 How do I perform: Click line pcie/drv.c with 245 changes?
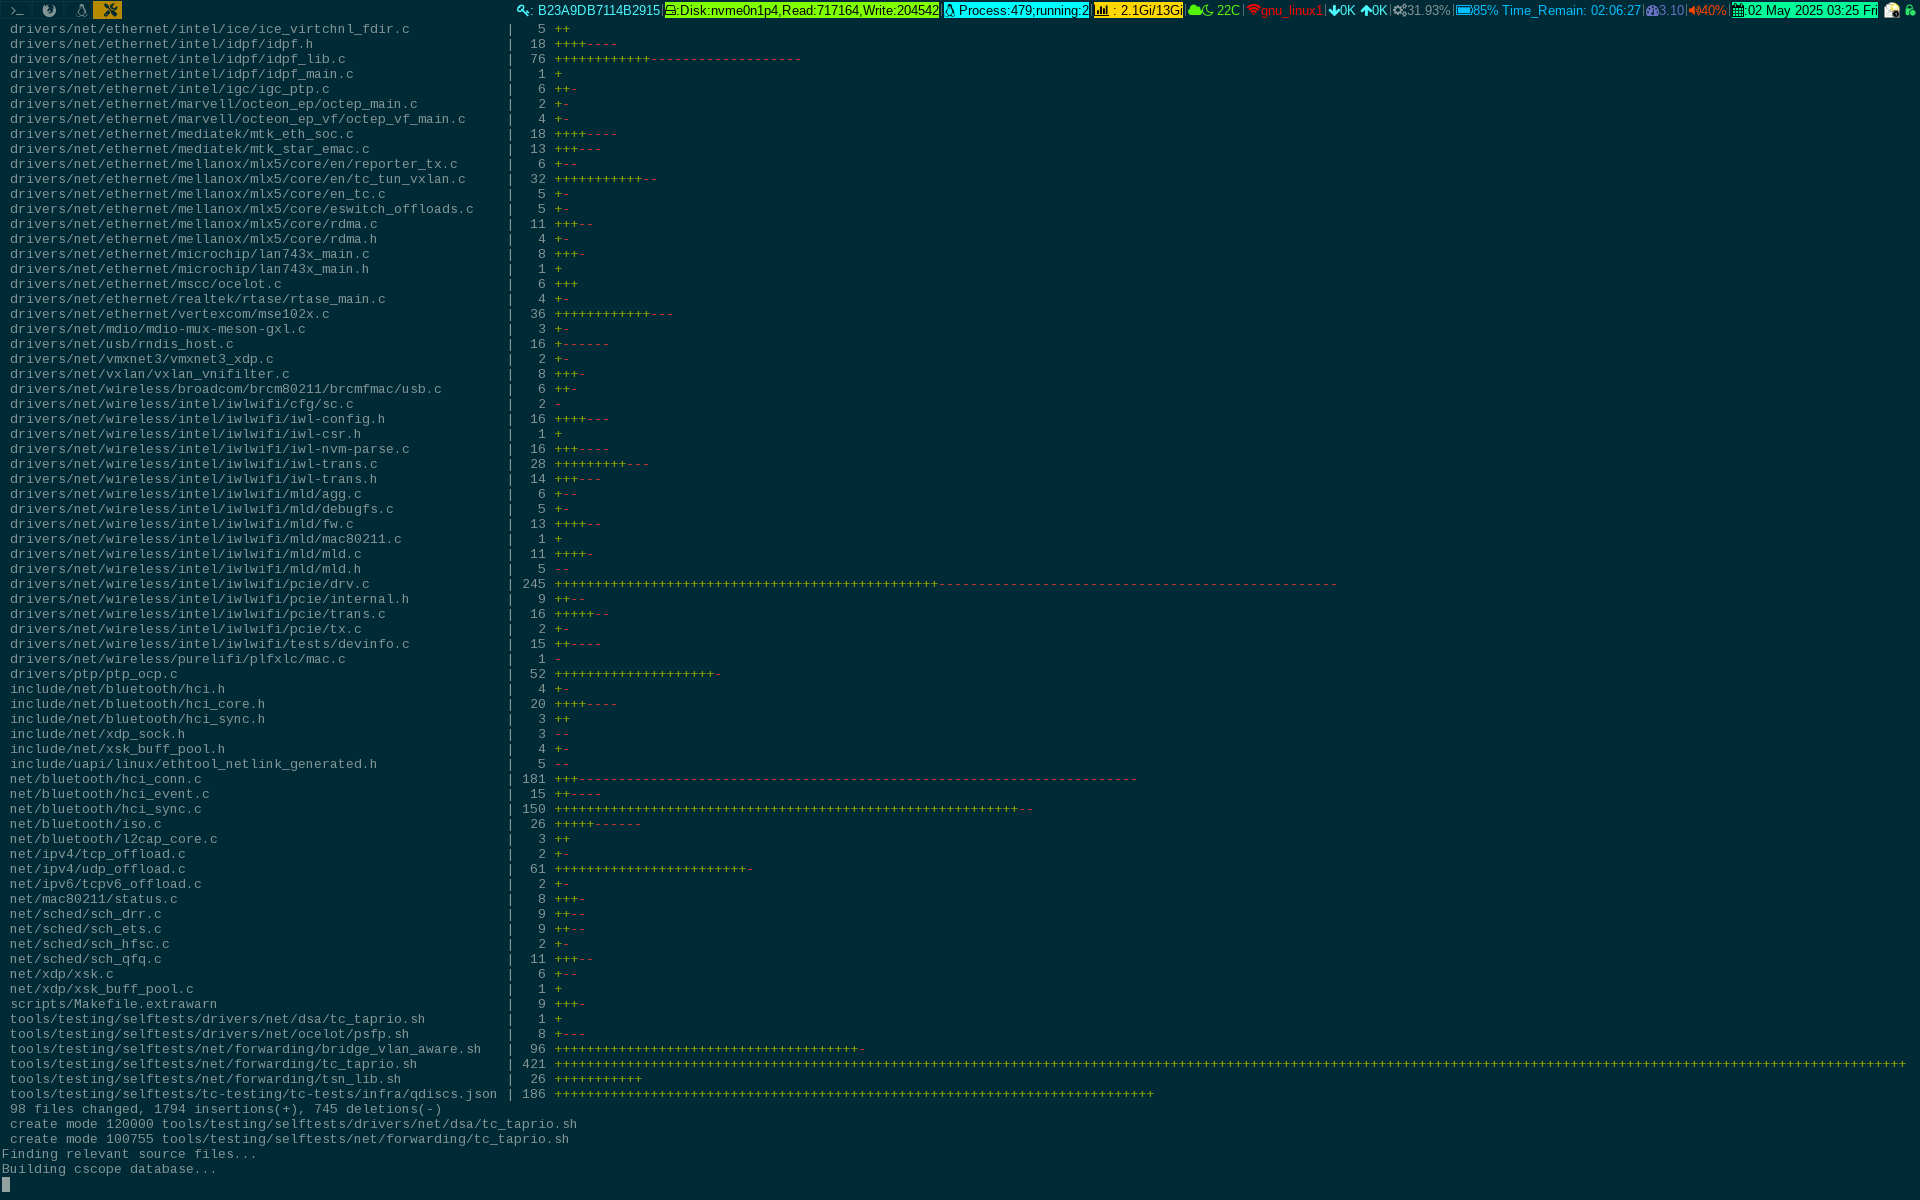673,584
